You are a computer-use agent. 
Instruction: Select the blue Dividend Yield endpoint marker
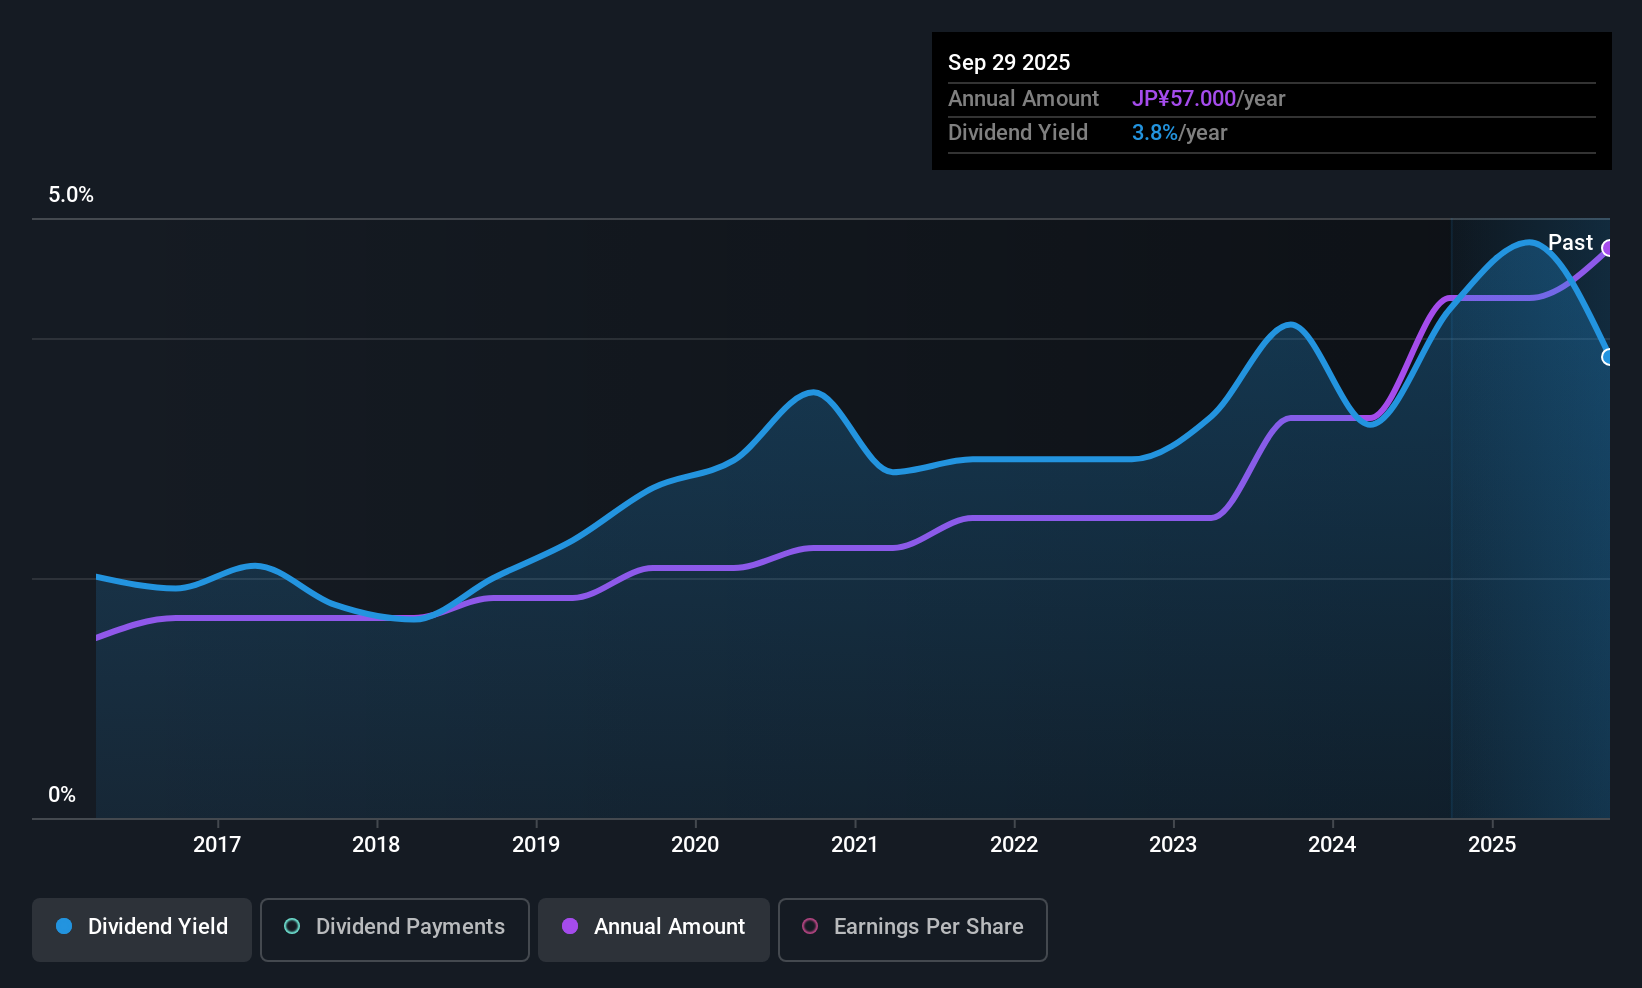[x=1608, y=357]
